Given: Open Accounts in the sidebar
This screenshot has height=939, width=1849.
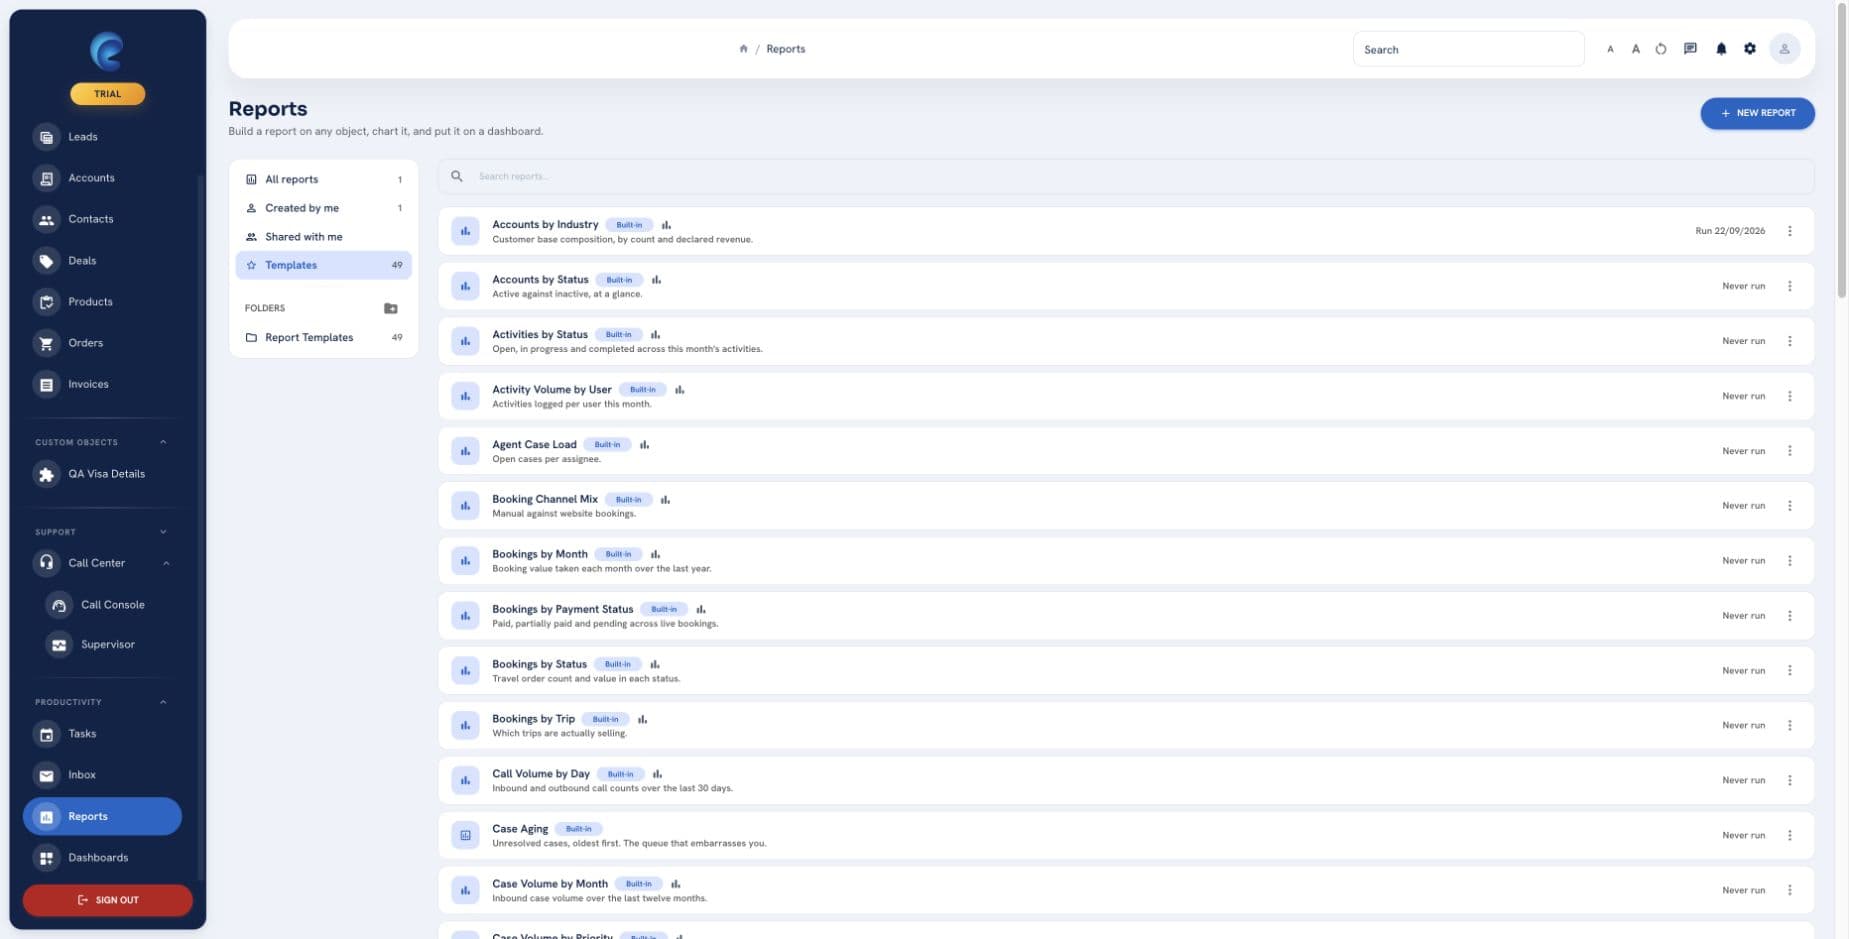Looking at the screenshot, I should point(102,178).
